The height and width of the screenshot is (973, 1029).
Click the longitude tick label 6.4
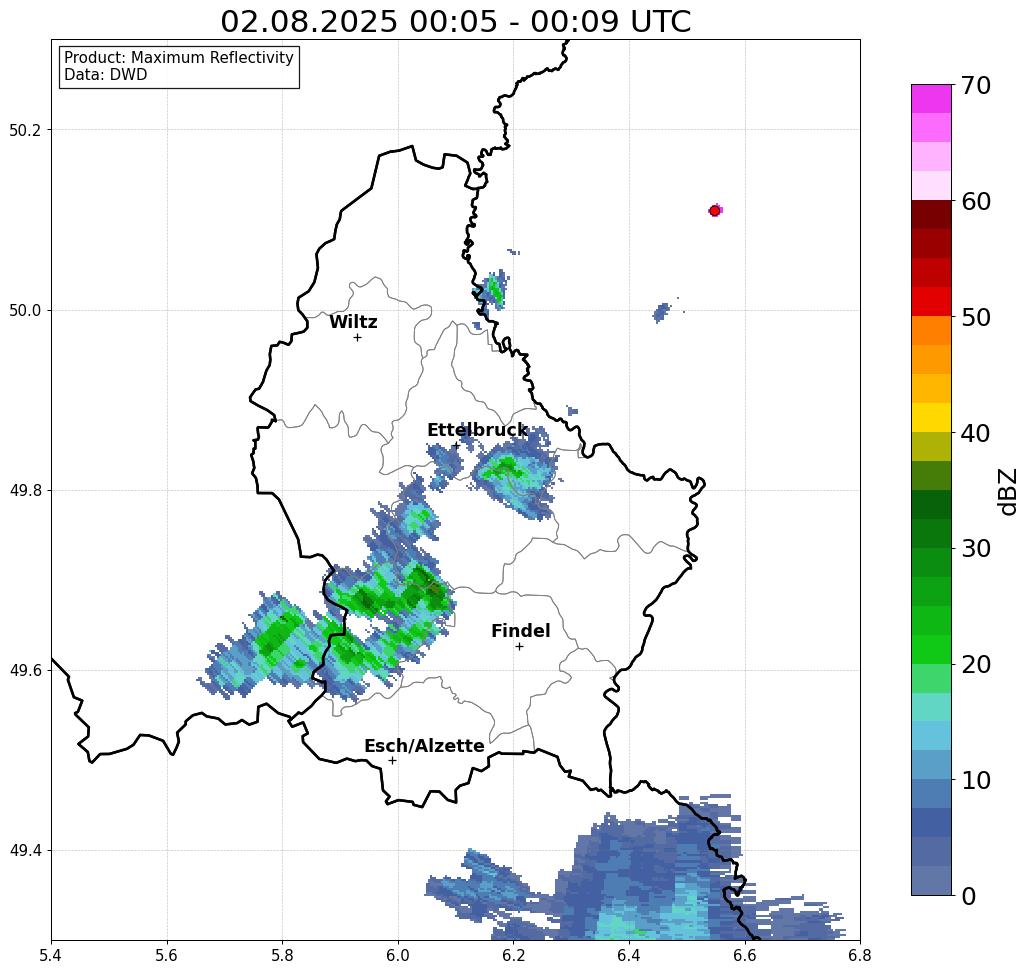point(629,955)
